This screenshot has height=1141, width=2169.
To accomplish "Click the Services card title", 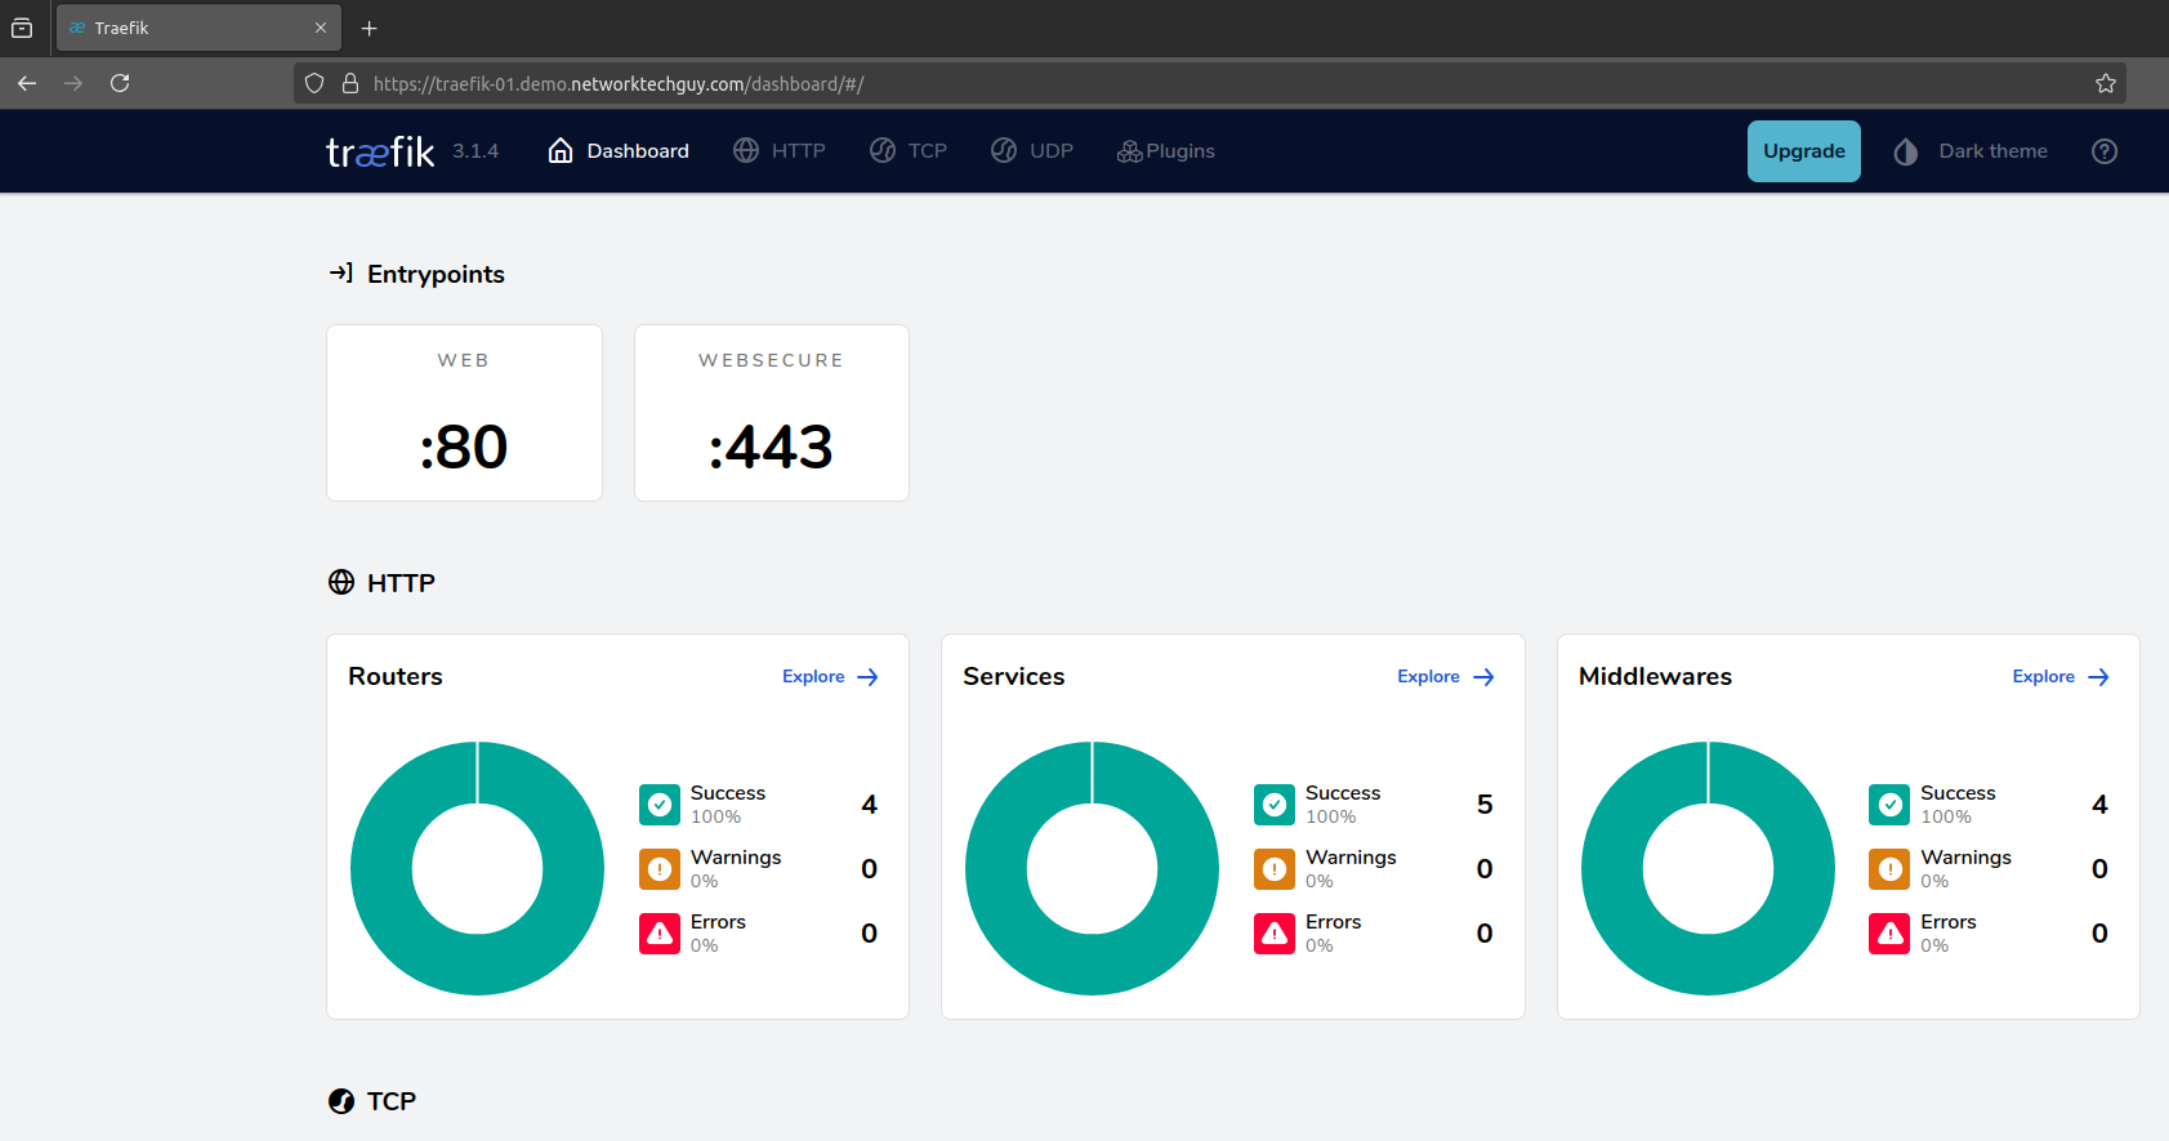I will 1014,677.
